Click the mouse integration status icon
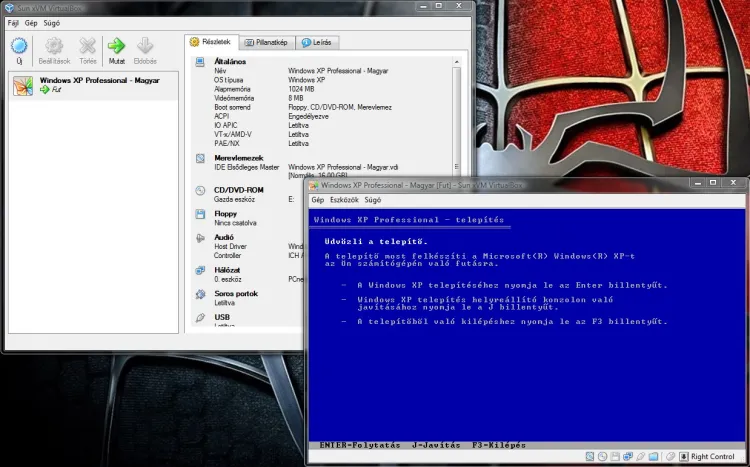The image size is (750, 467). (671, 456)
